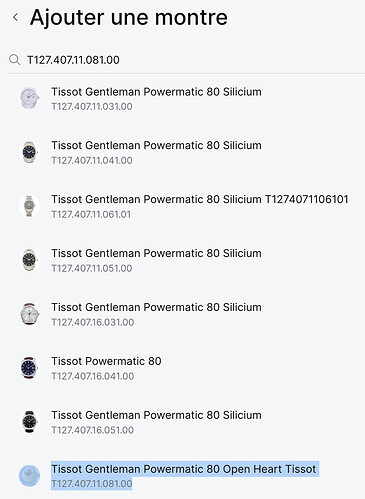Click the highlighted reference T127.407.11.081.00 in results

[92, 484]
